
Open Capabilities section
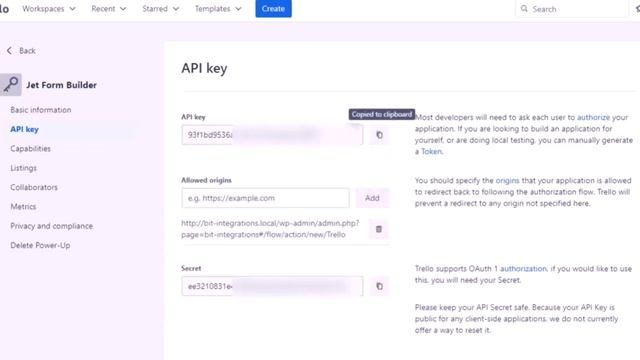[31, 149]
